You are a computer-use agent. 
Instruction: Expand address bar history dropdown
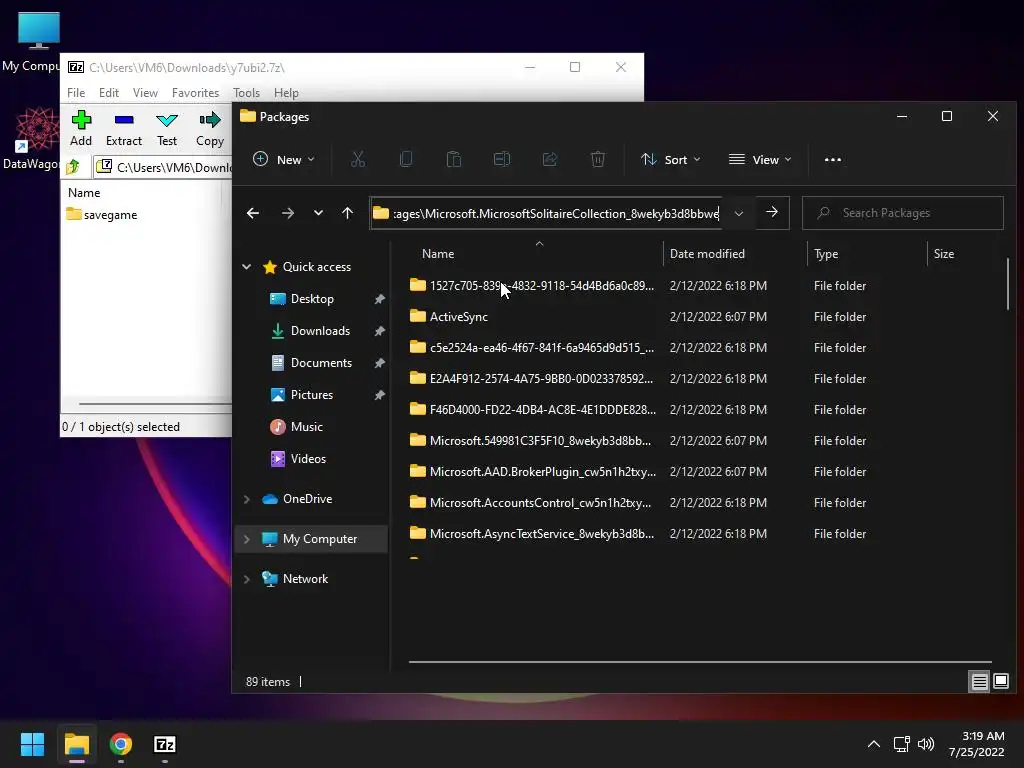point(739,214)
